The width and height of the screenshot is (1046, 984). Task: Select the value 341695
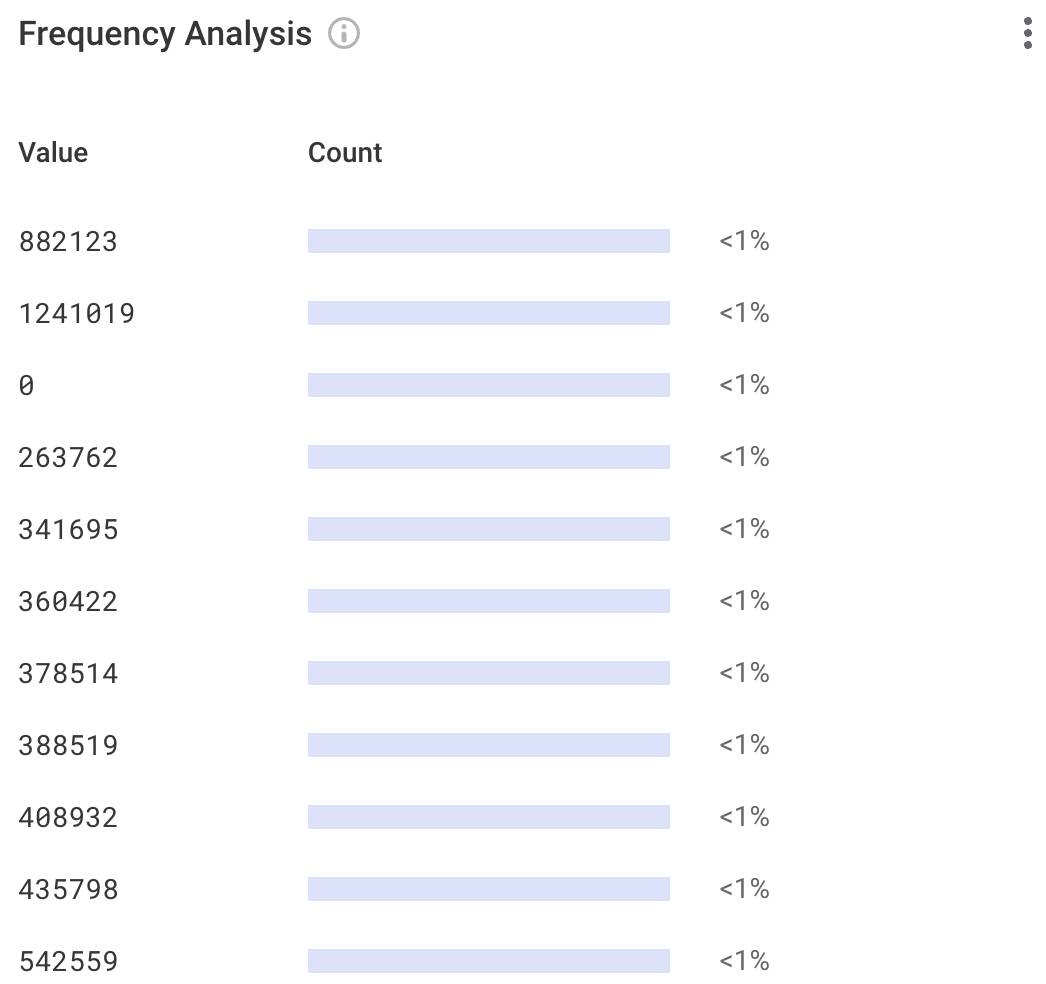pos(68,529)
